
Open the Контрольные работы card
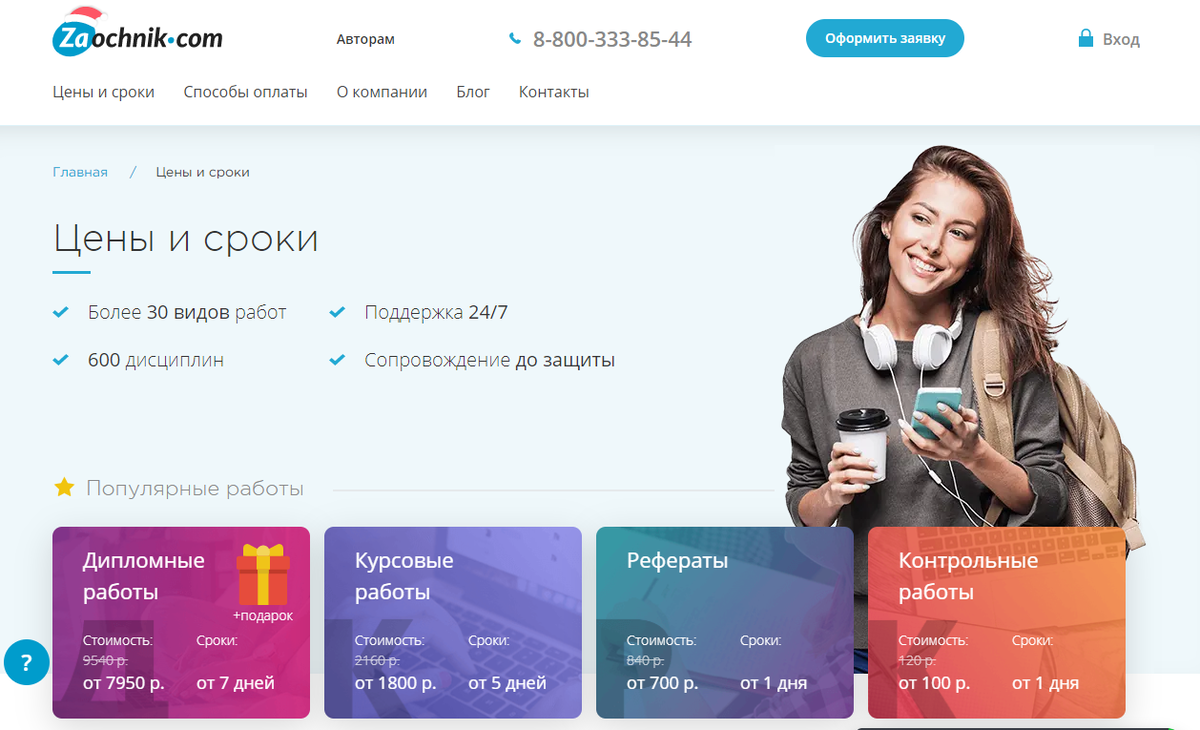(x=997, y=622)
